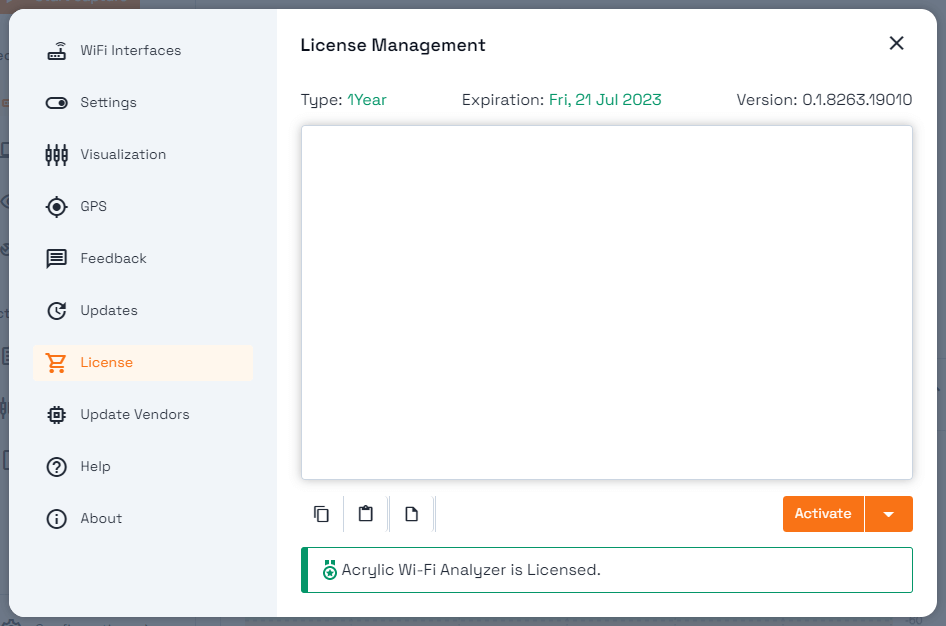Click the Update Vendors chip icon
This screenshot has height=626, width=946.
(x=57, y=415)
